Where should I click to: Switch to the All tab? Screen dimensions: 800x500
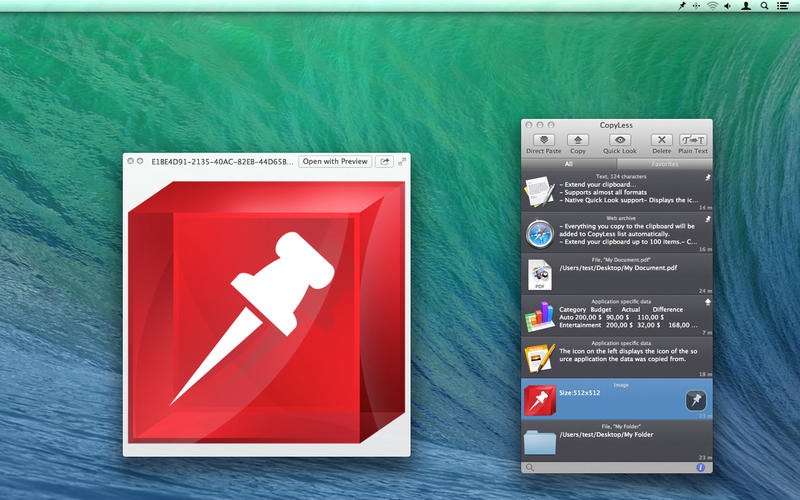(x=568, y=163)
